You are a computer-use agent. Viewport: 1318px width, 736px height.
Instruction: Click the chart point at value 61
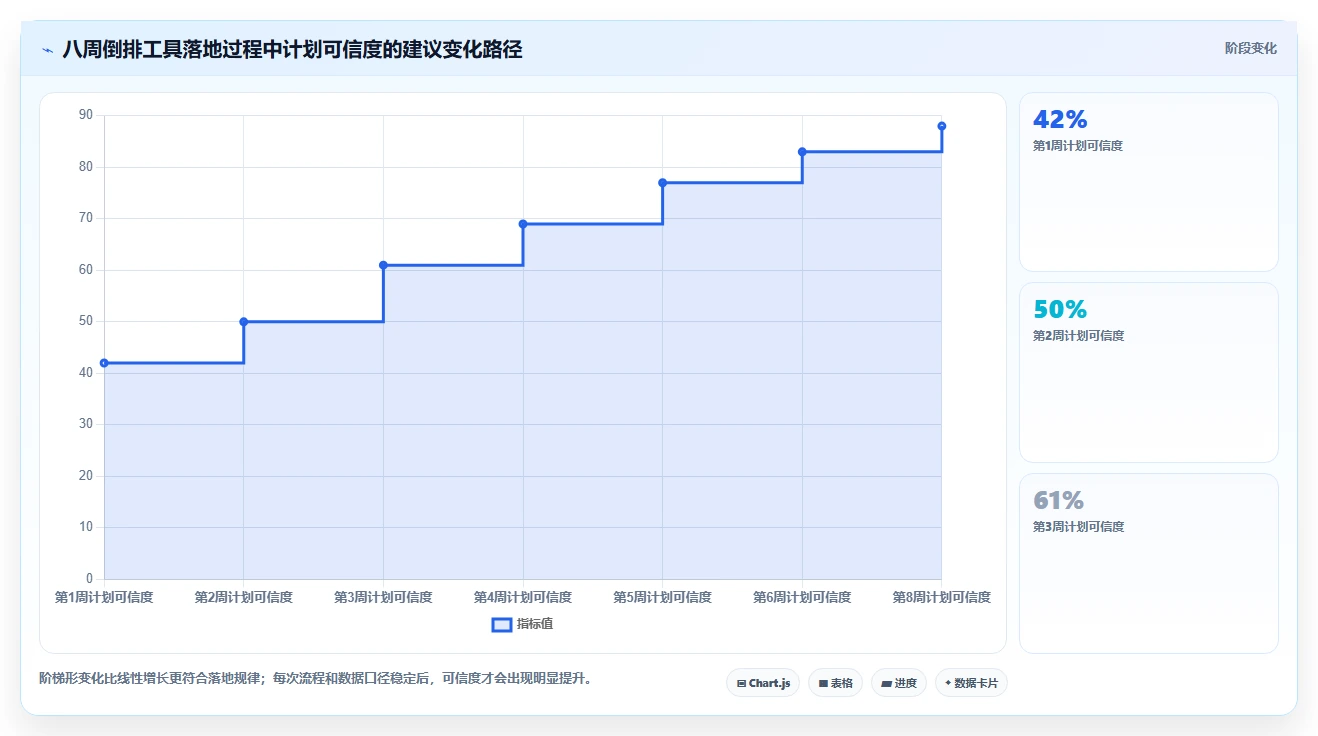click(383, 265)
